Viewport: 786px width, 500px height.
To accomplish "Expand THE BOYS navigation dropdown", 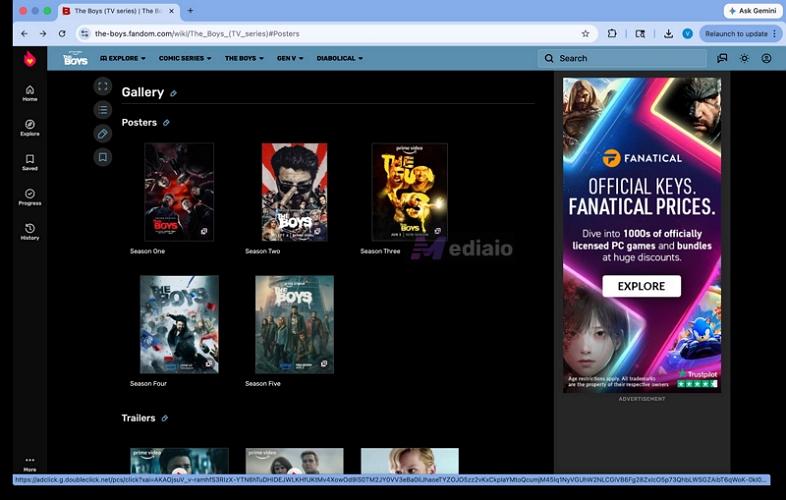I will pyautogui.click(x=244, y=58).
